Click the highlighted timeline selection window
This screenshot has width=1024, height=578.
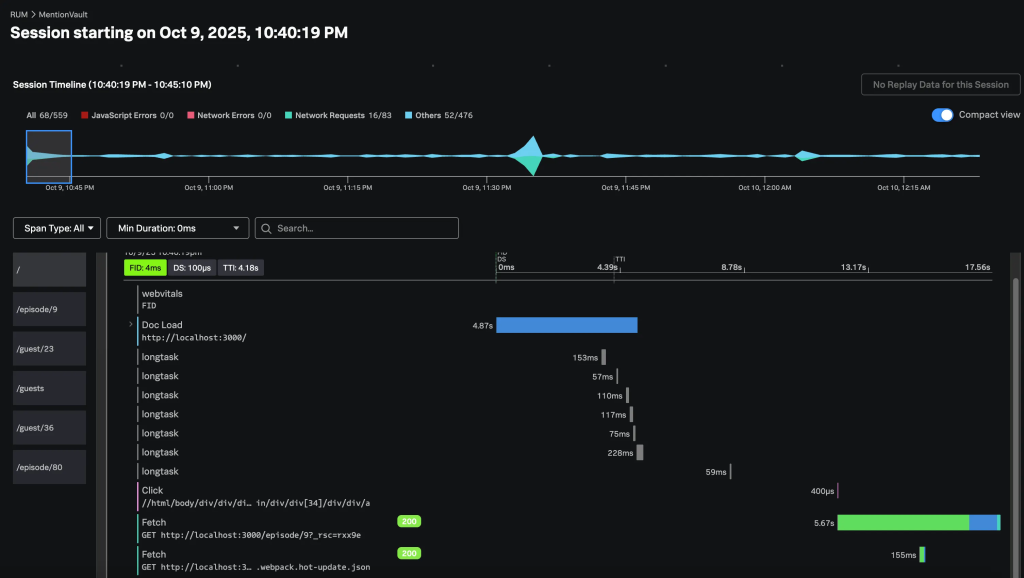pyautogui.click(x=49, y=157)
